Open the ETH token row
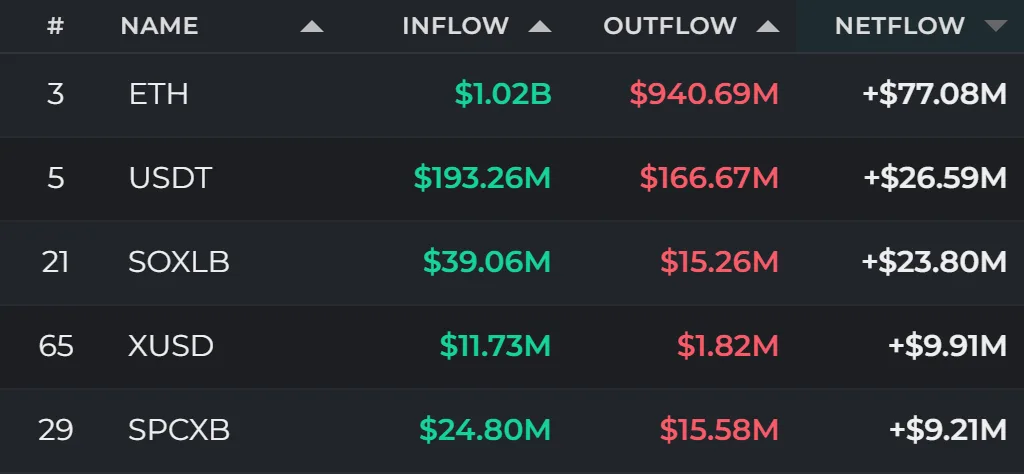Viewport: 1024px width, 474px height. (x=512, y=95)
